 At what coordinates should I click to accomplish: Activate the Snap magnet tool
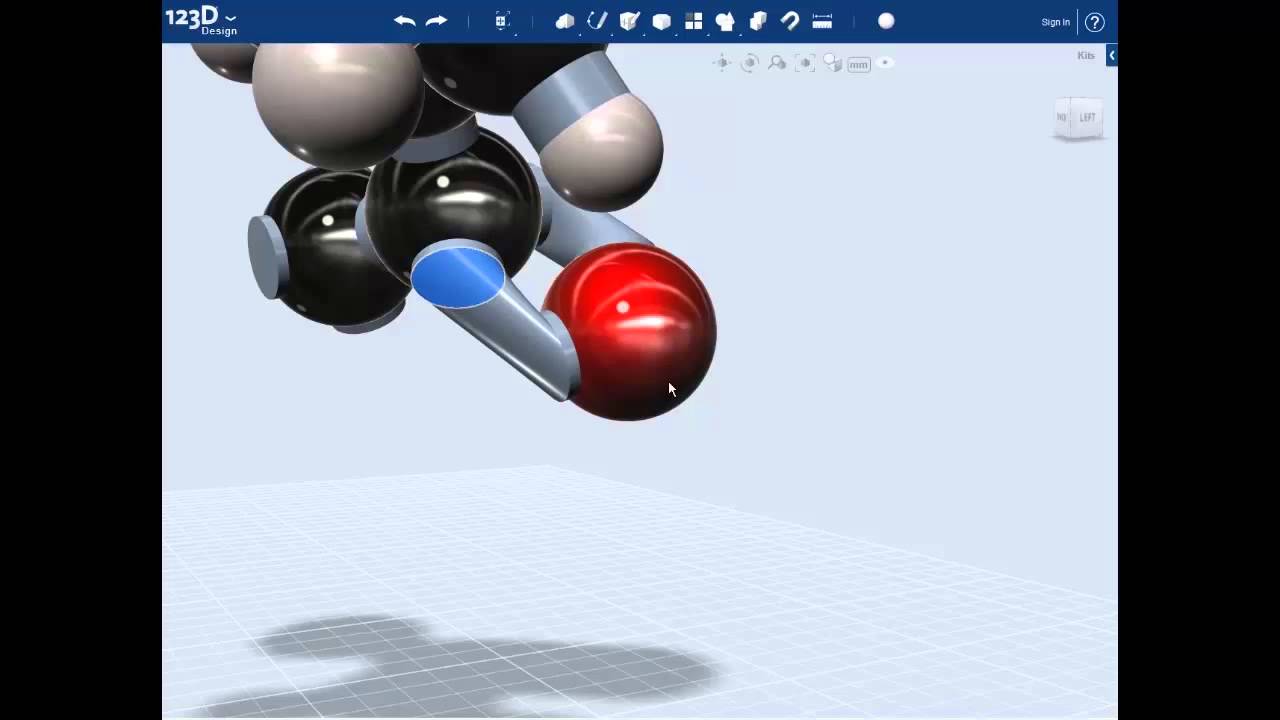790,21
